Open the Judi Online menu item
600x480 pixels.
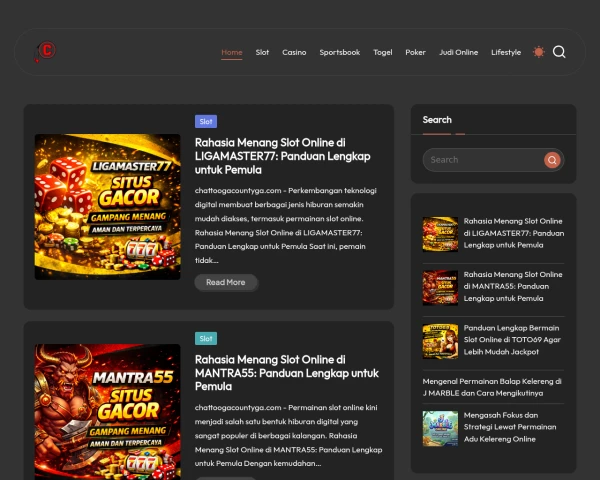[x=458, y=52]
